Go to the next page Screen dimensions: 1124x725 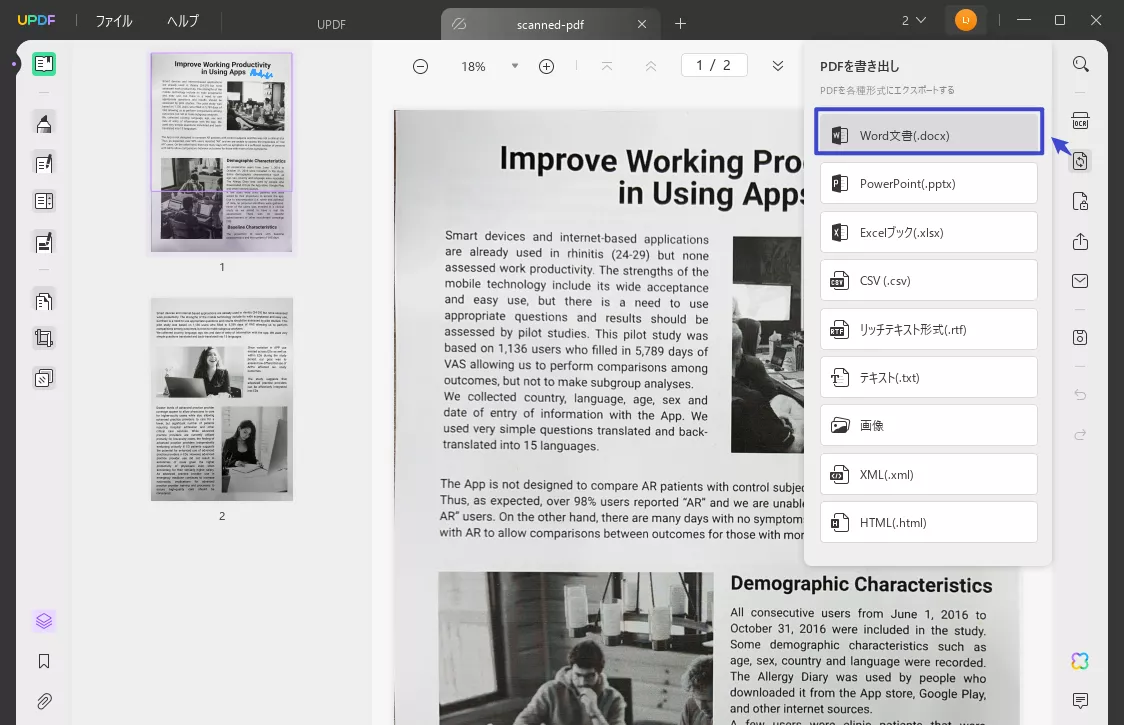tap(778, 67)
